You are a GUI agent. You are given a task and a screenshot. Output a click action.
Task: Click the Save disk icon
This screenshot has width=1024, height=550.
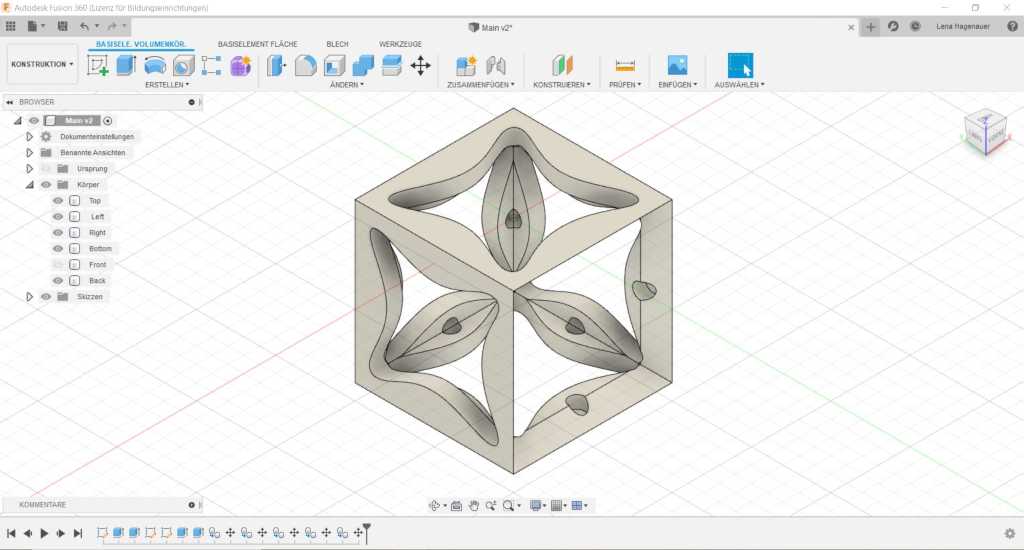point(63,26)
